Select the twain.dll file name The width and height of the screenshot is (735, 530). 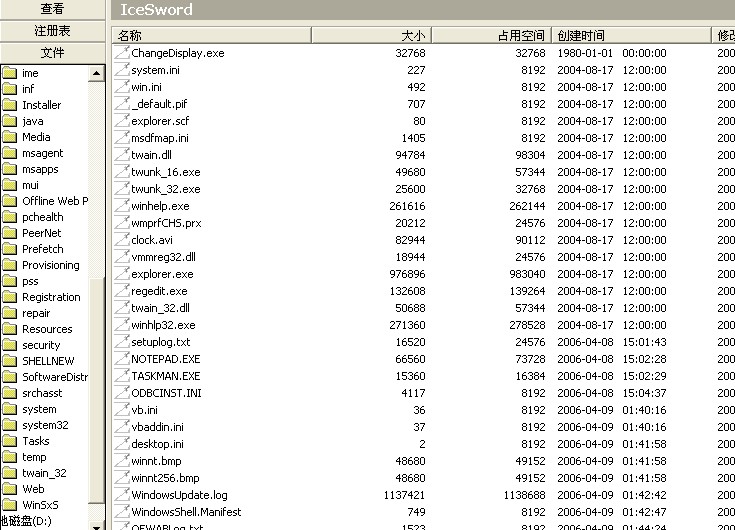pos(151,155)
